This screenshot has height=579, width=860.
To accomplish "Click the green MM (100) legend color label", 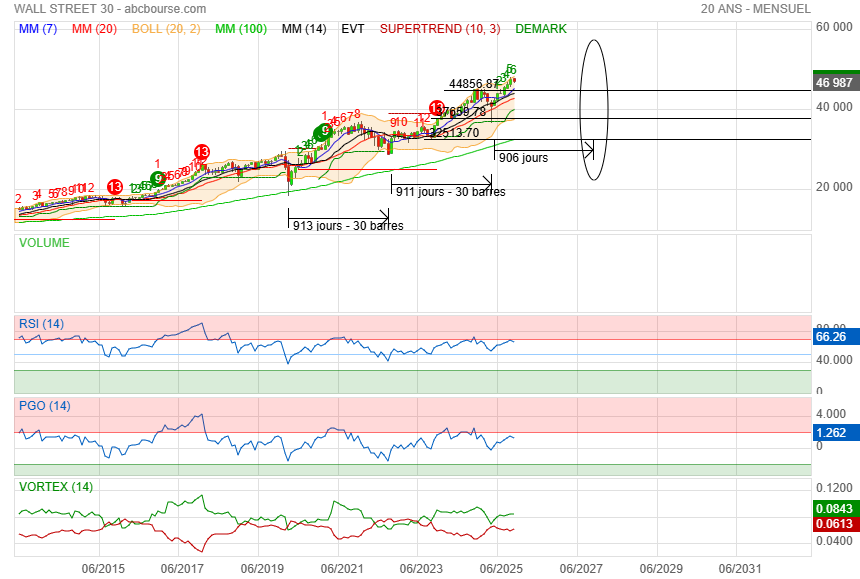I will coord(240,29).
